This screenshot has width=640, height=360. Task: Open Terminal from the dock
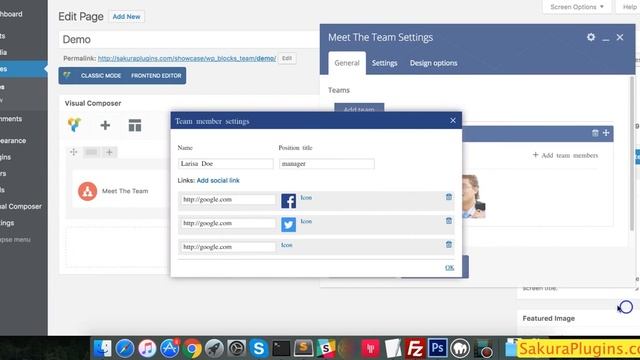[x=281, y=349]
